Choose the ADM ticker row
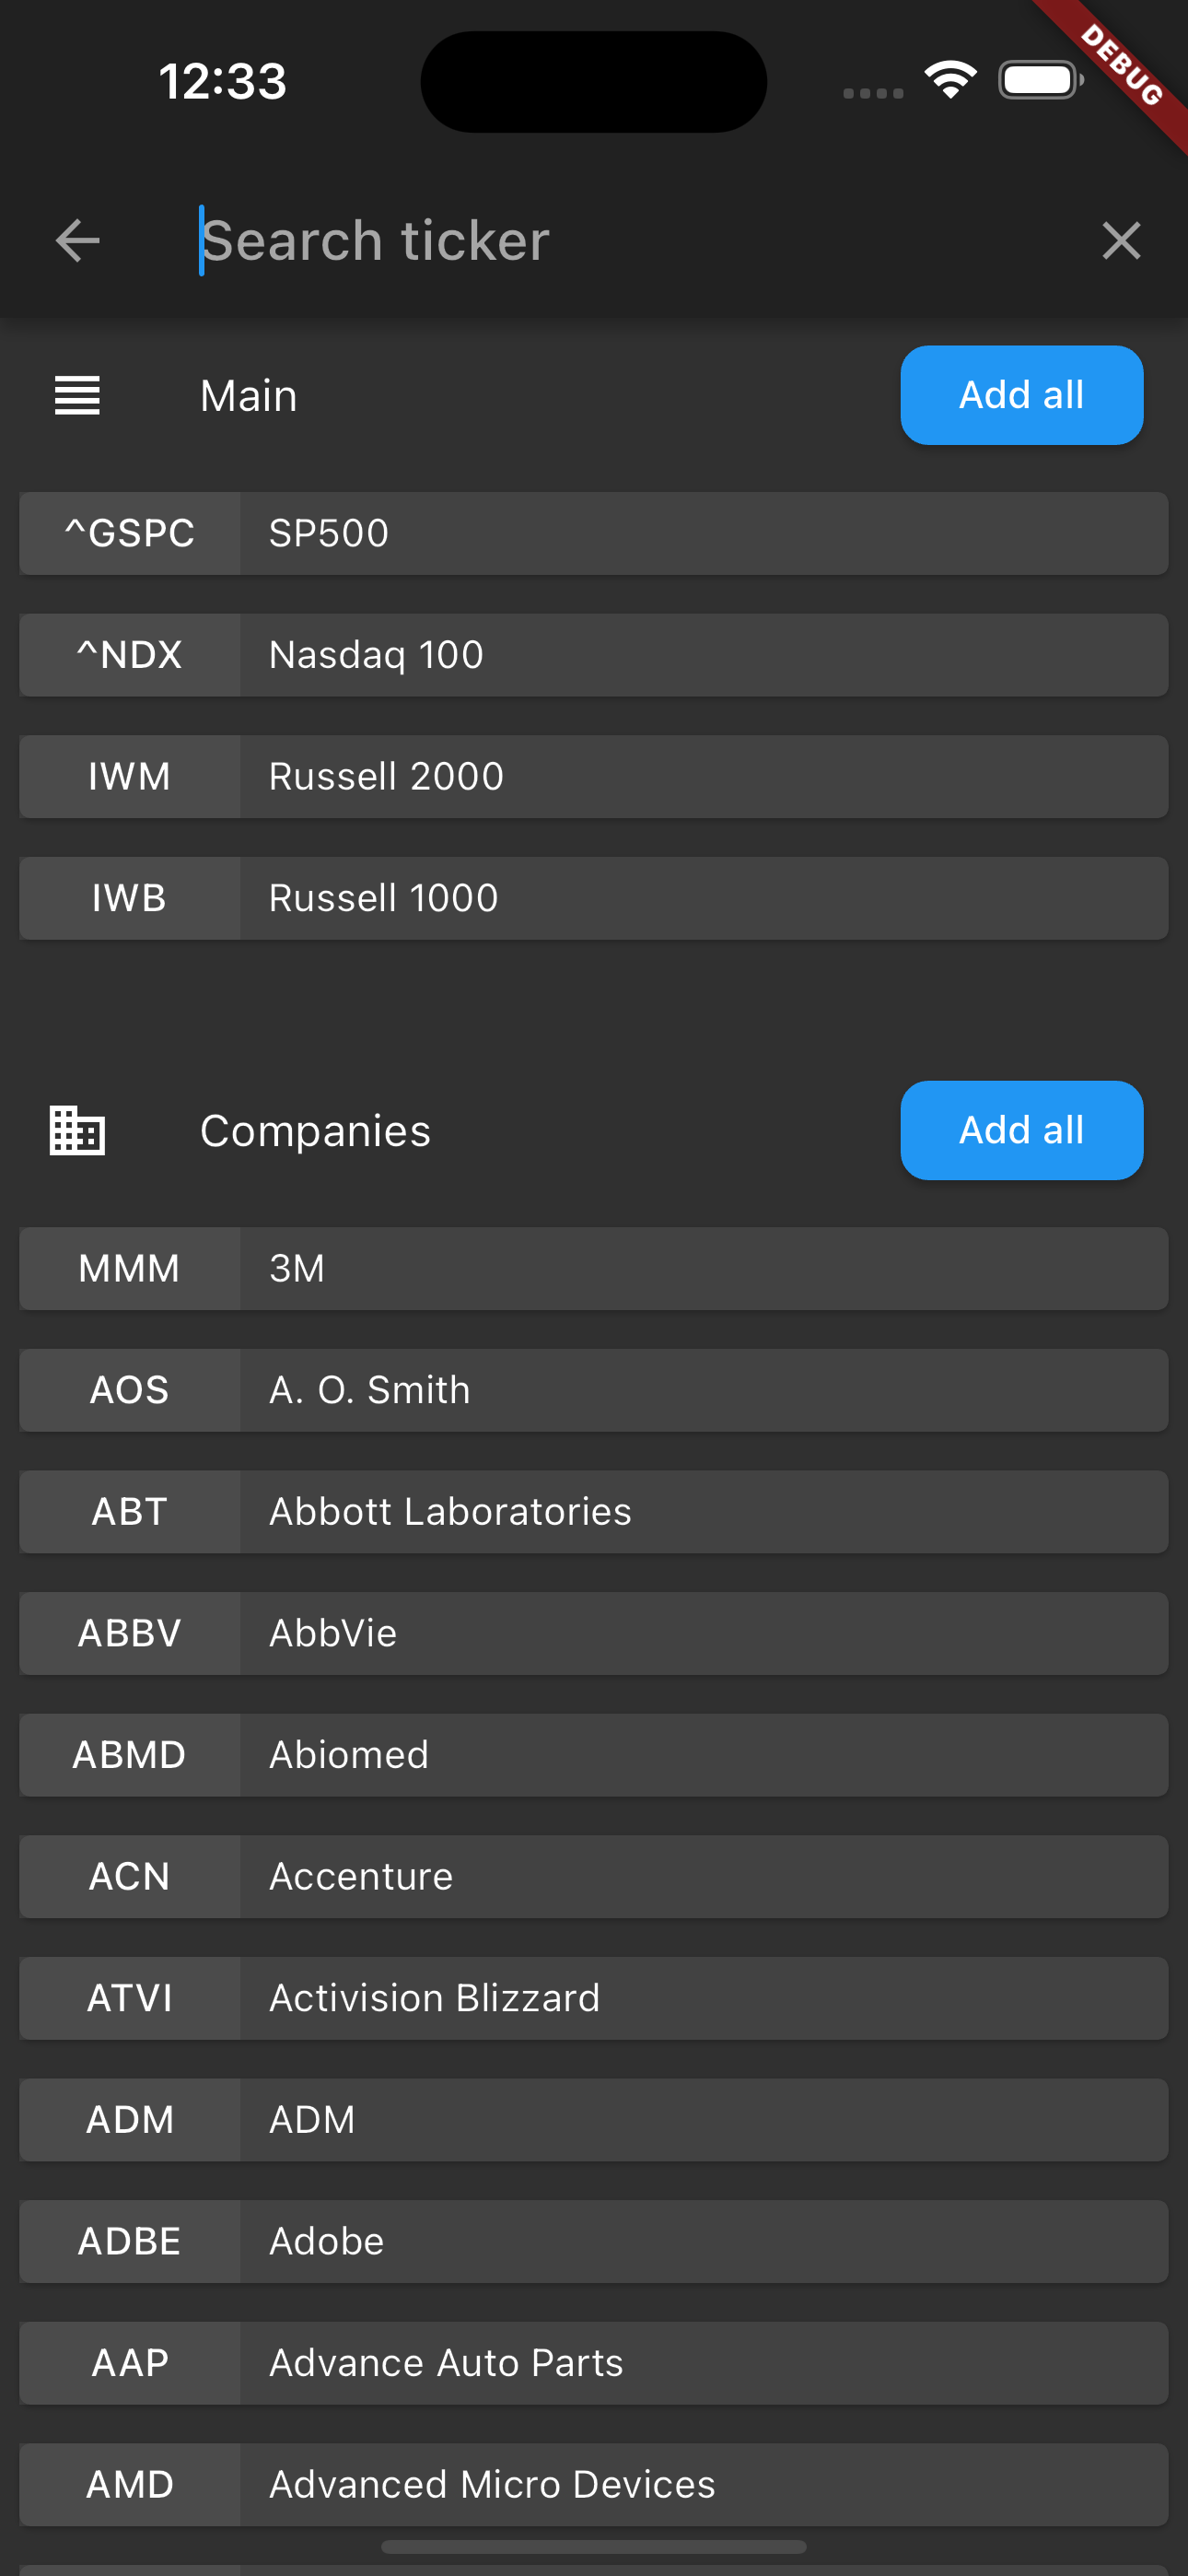The width and height of the screenshot is (1188, 2576). 594,2120
